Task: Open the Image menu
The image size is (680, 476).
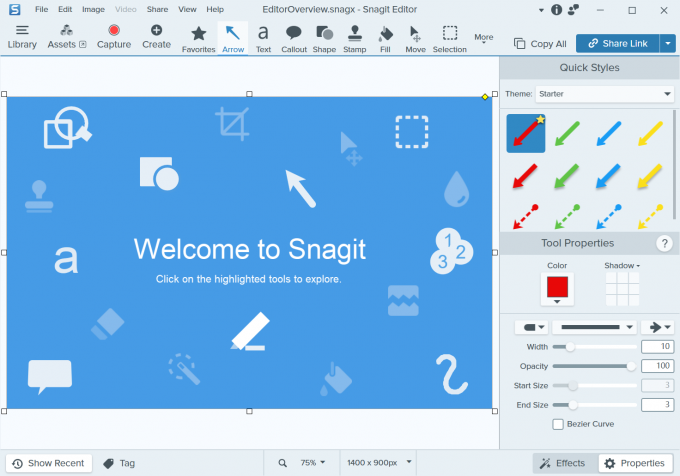Action: click(x=93, y=9)
